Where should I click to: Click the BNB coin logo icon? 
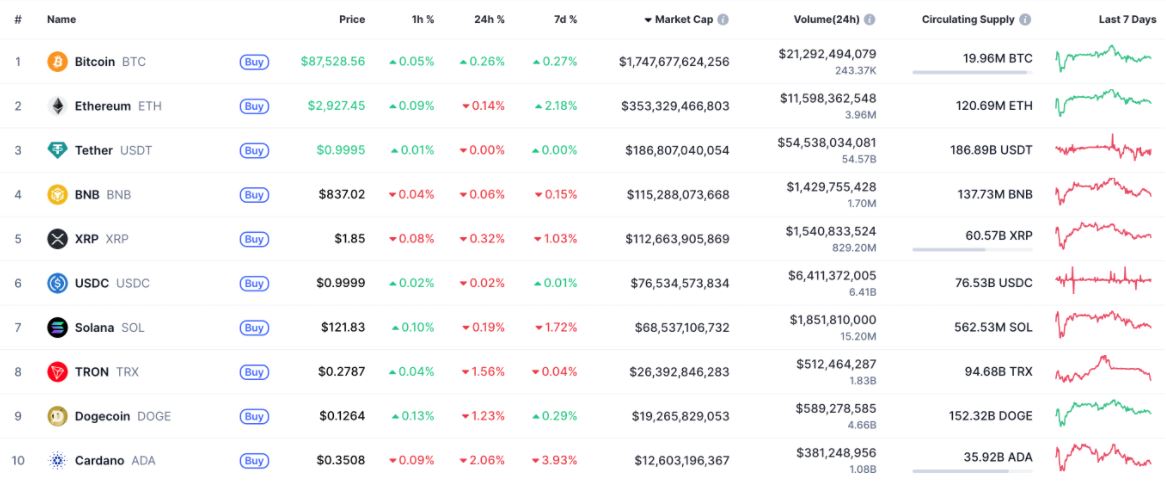click(x=58, y=194)
